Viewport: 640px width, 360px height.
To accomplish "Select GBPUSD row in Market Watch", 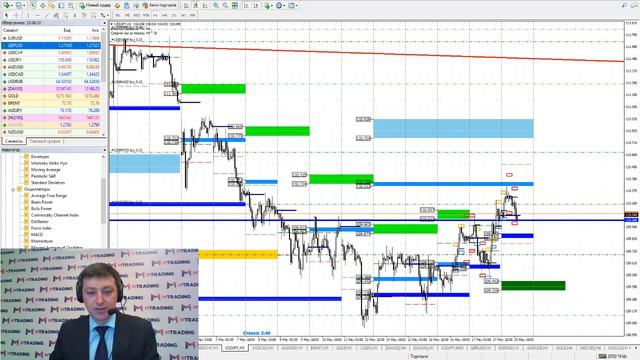I will click(x=51, y=45).
